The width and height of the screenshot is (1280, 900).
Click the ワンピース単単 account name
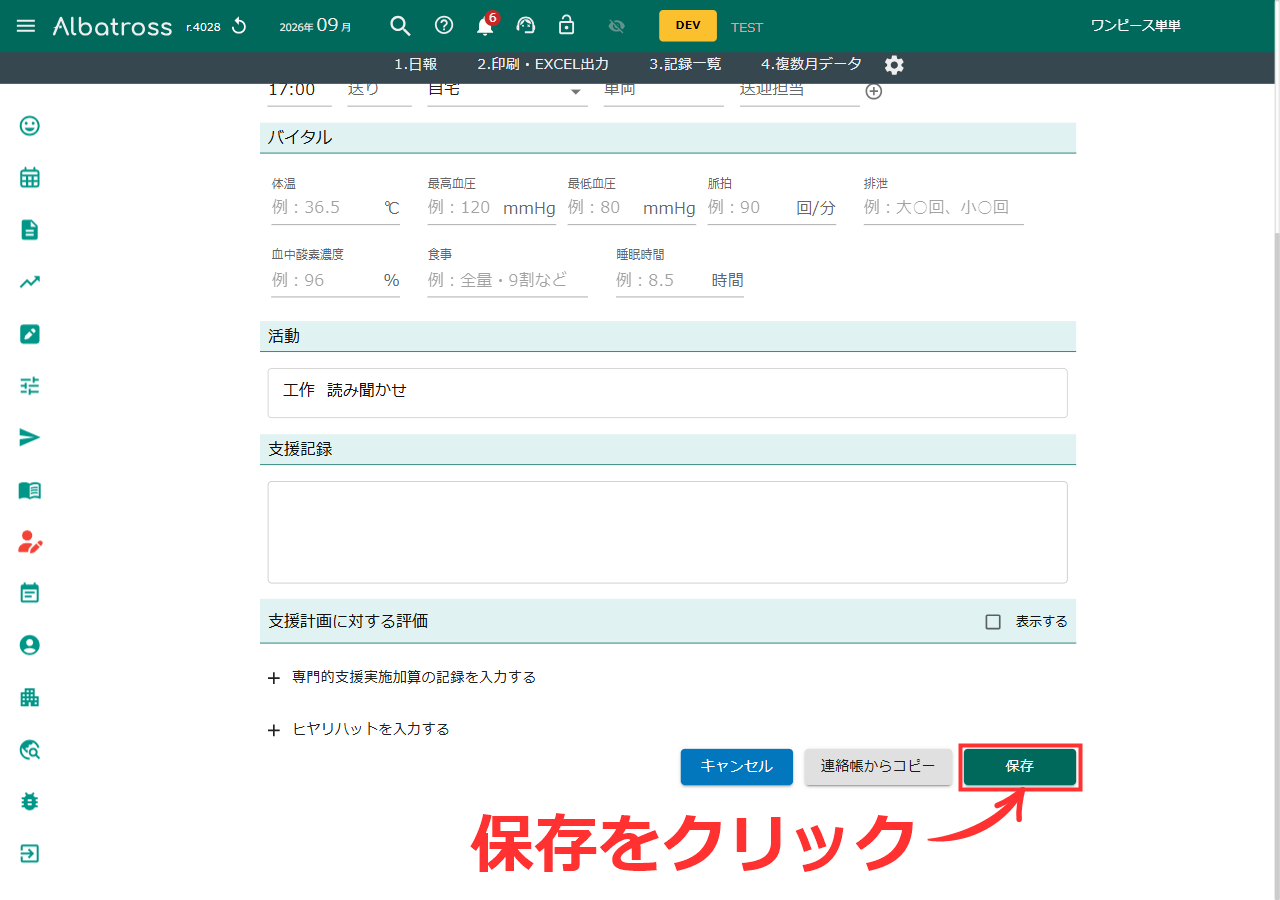point(1136,26)
